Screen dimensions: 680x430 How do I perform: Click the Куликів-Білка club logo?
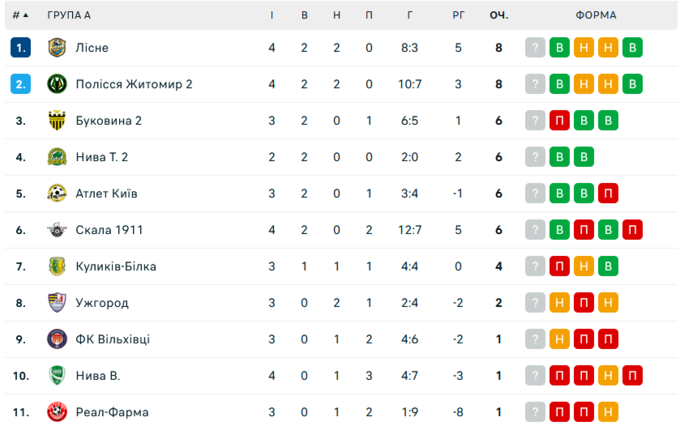click(57, 266)
